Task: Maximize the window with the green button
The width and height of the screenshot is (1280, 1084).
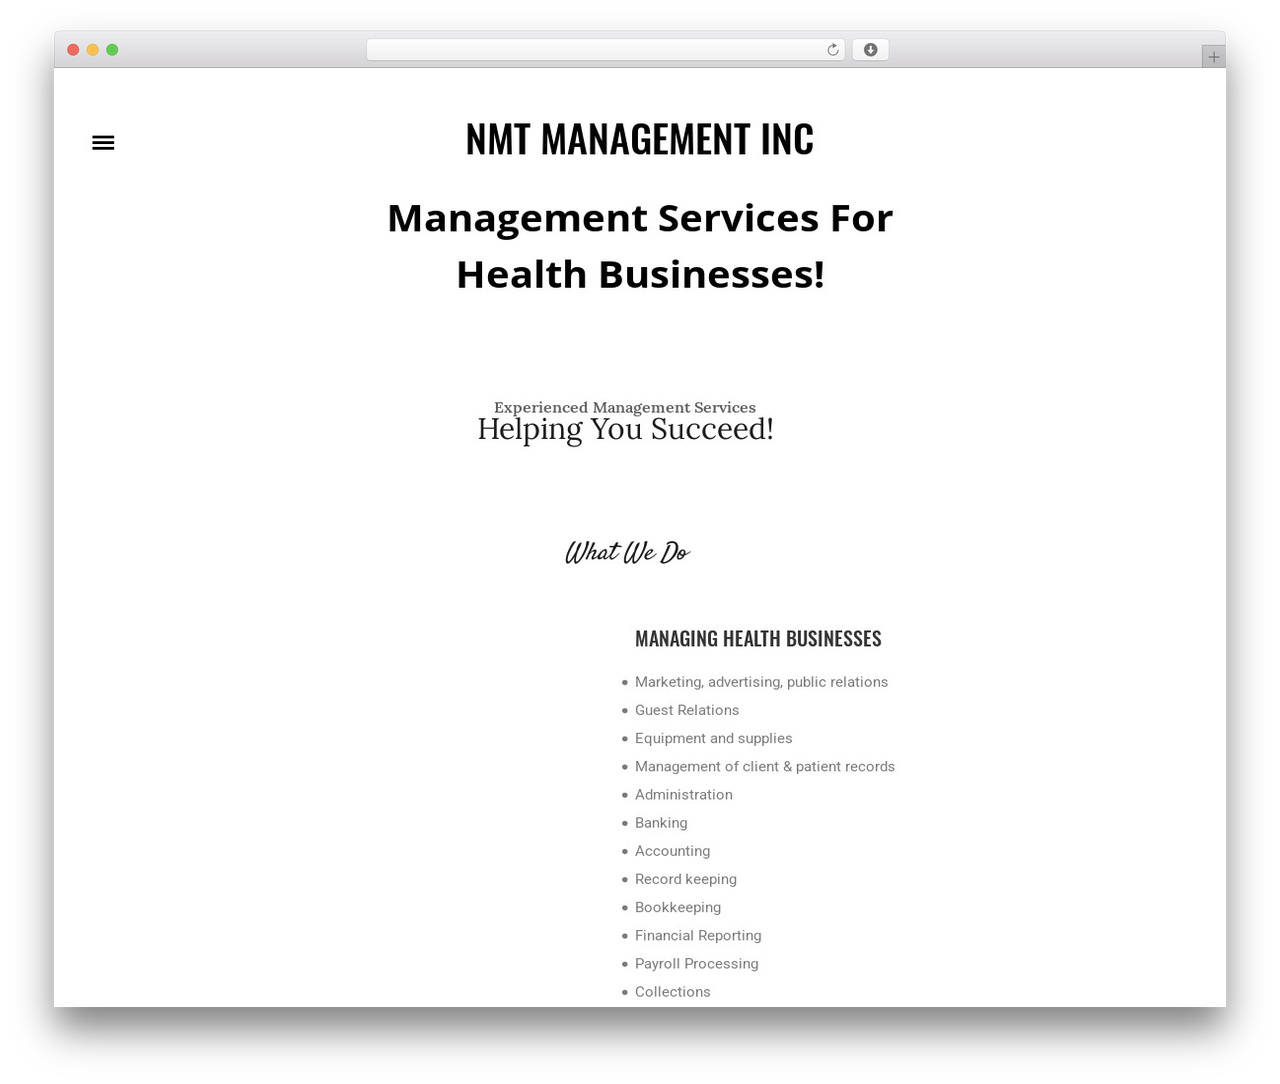Action: tap(112, 50)
